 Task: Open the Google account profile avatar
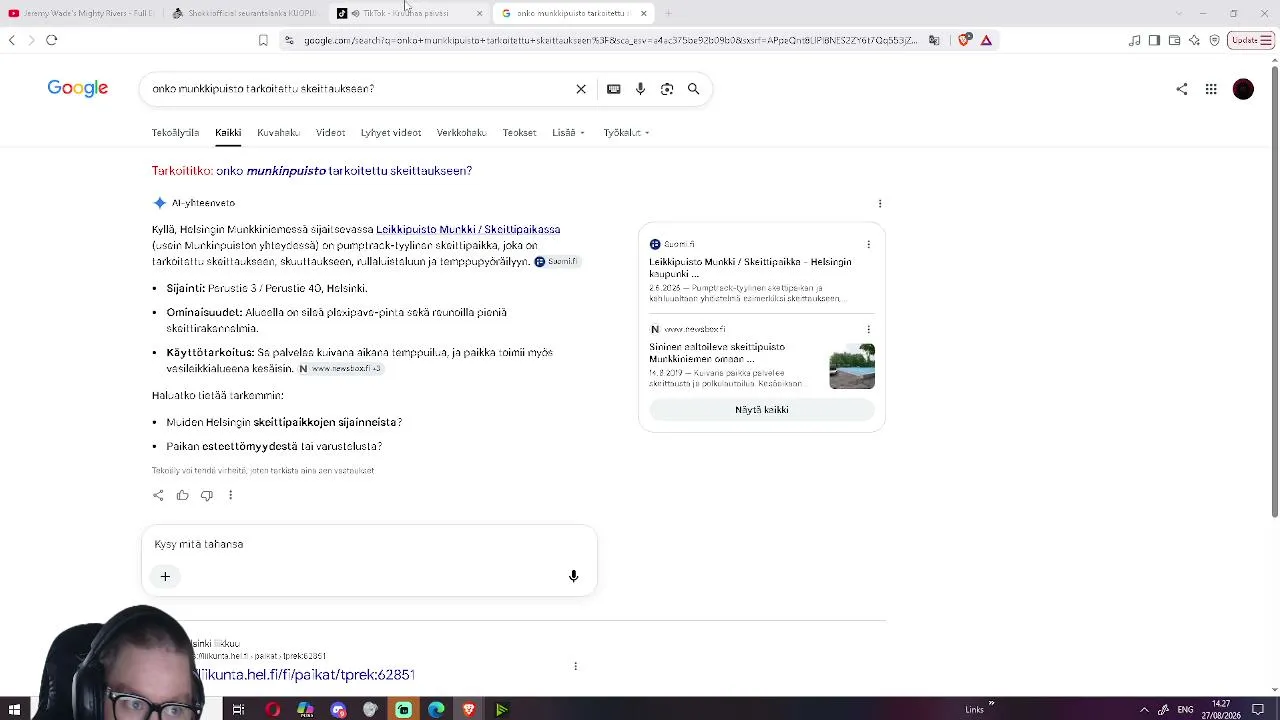coord(1244,89)
